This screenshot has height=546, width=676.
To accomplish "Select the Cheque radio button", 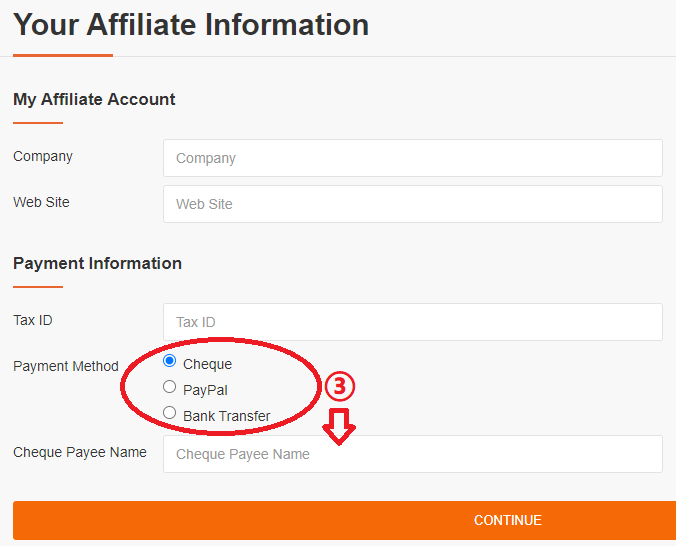I will 169,361.
